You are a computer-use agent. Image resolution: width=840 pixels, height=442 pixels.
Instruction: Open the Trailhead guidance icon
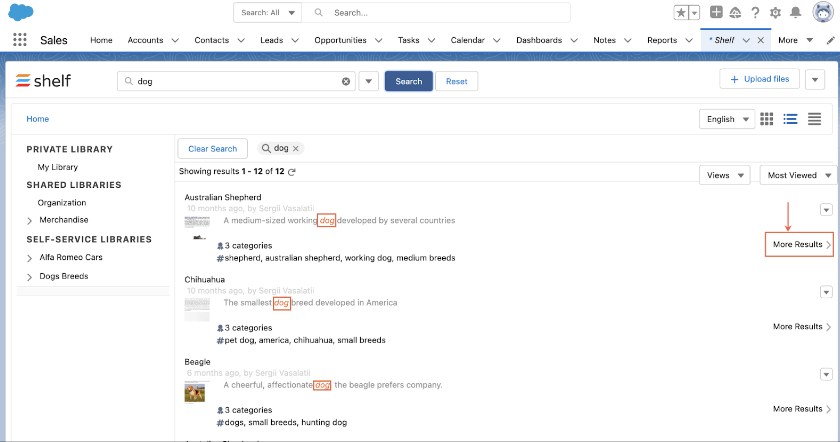(736, 12)
